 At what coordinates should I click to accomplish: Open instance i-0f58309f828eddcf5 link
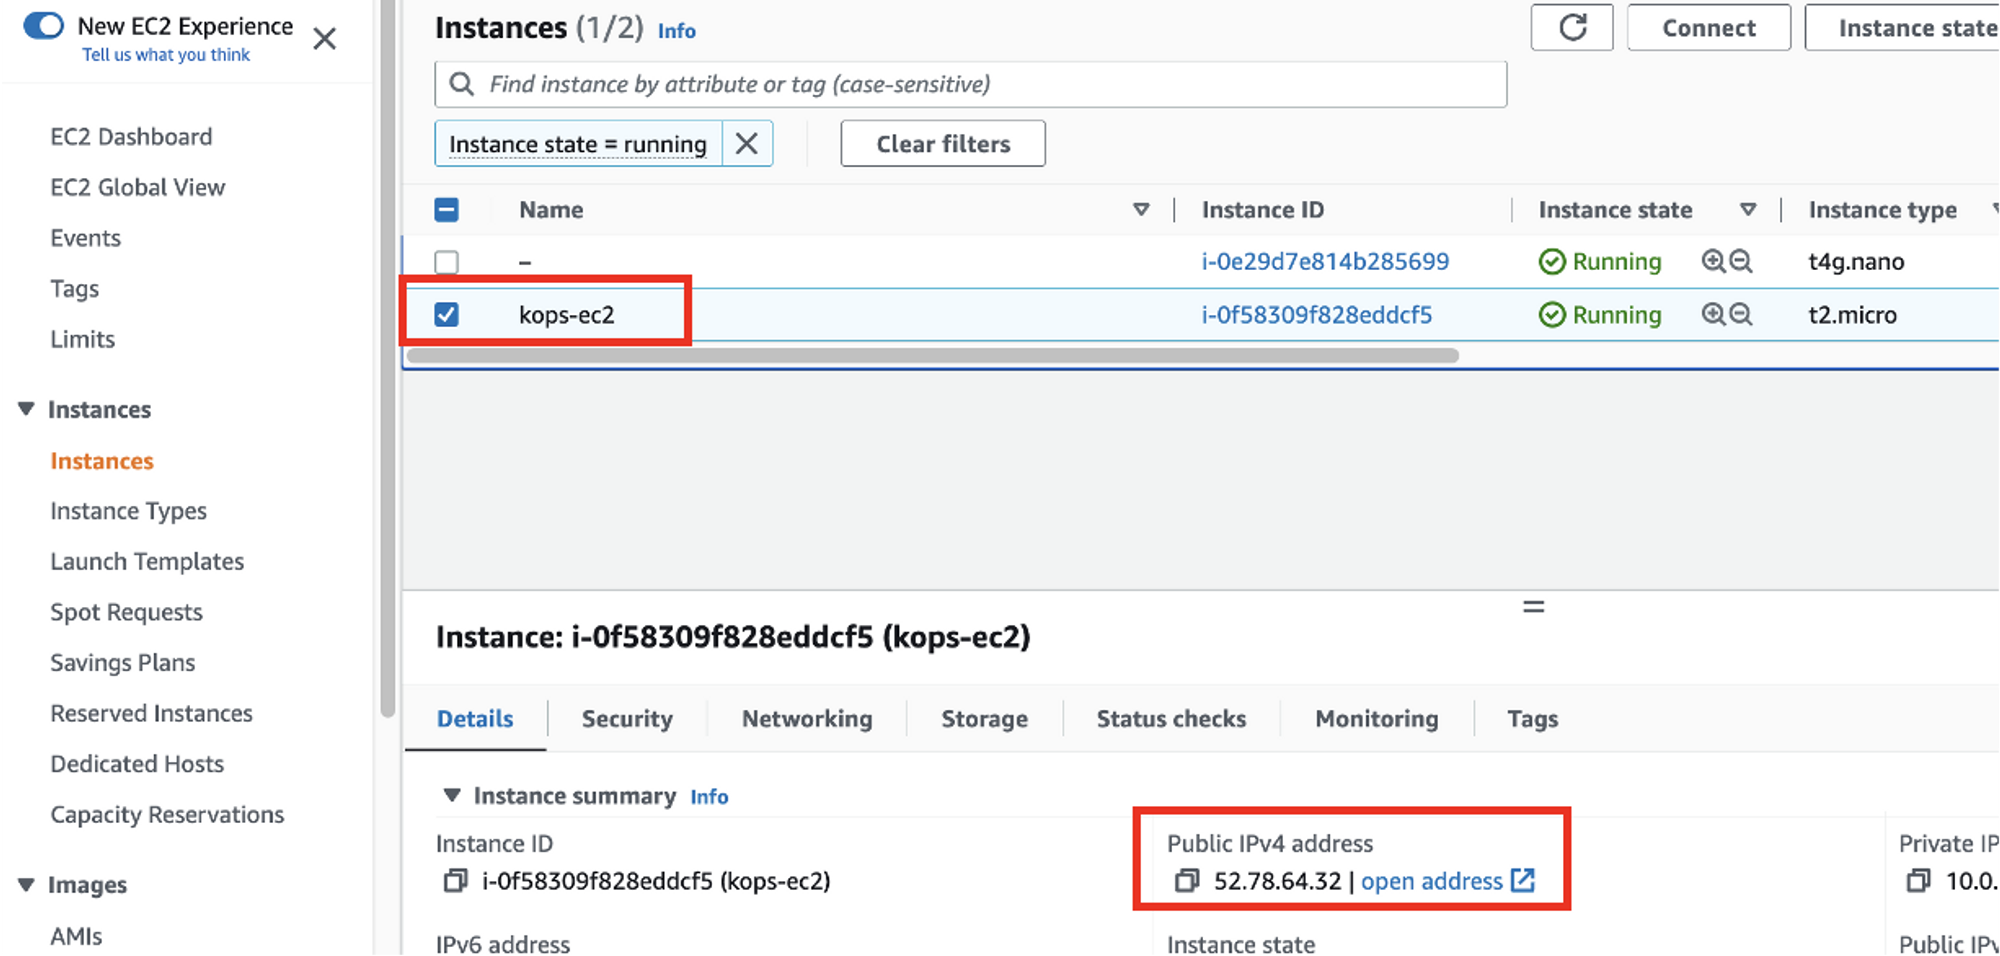[1316, 315]
